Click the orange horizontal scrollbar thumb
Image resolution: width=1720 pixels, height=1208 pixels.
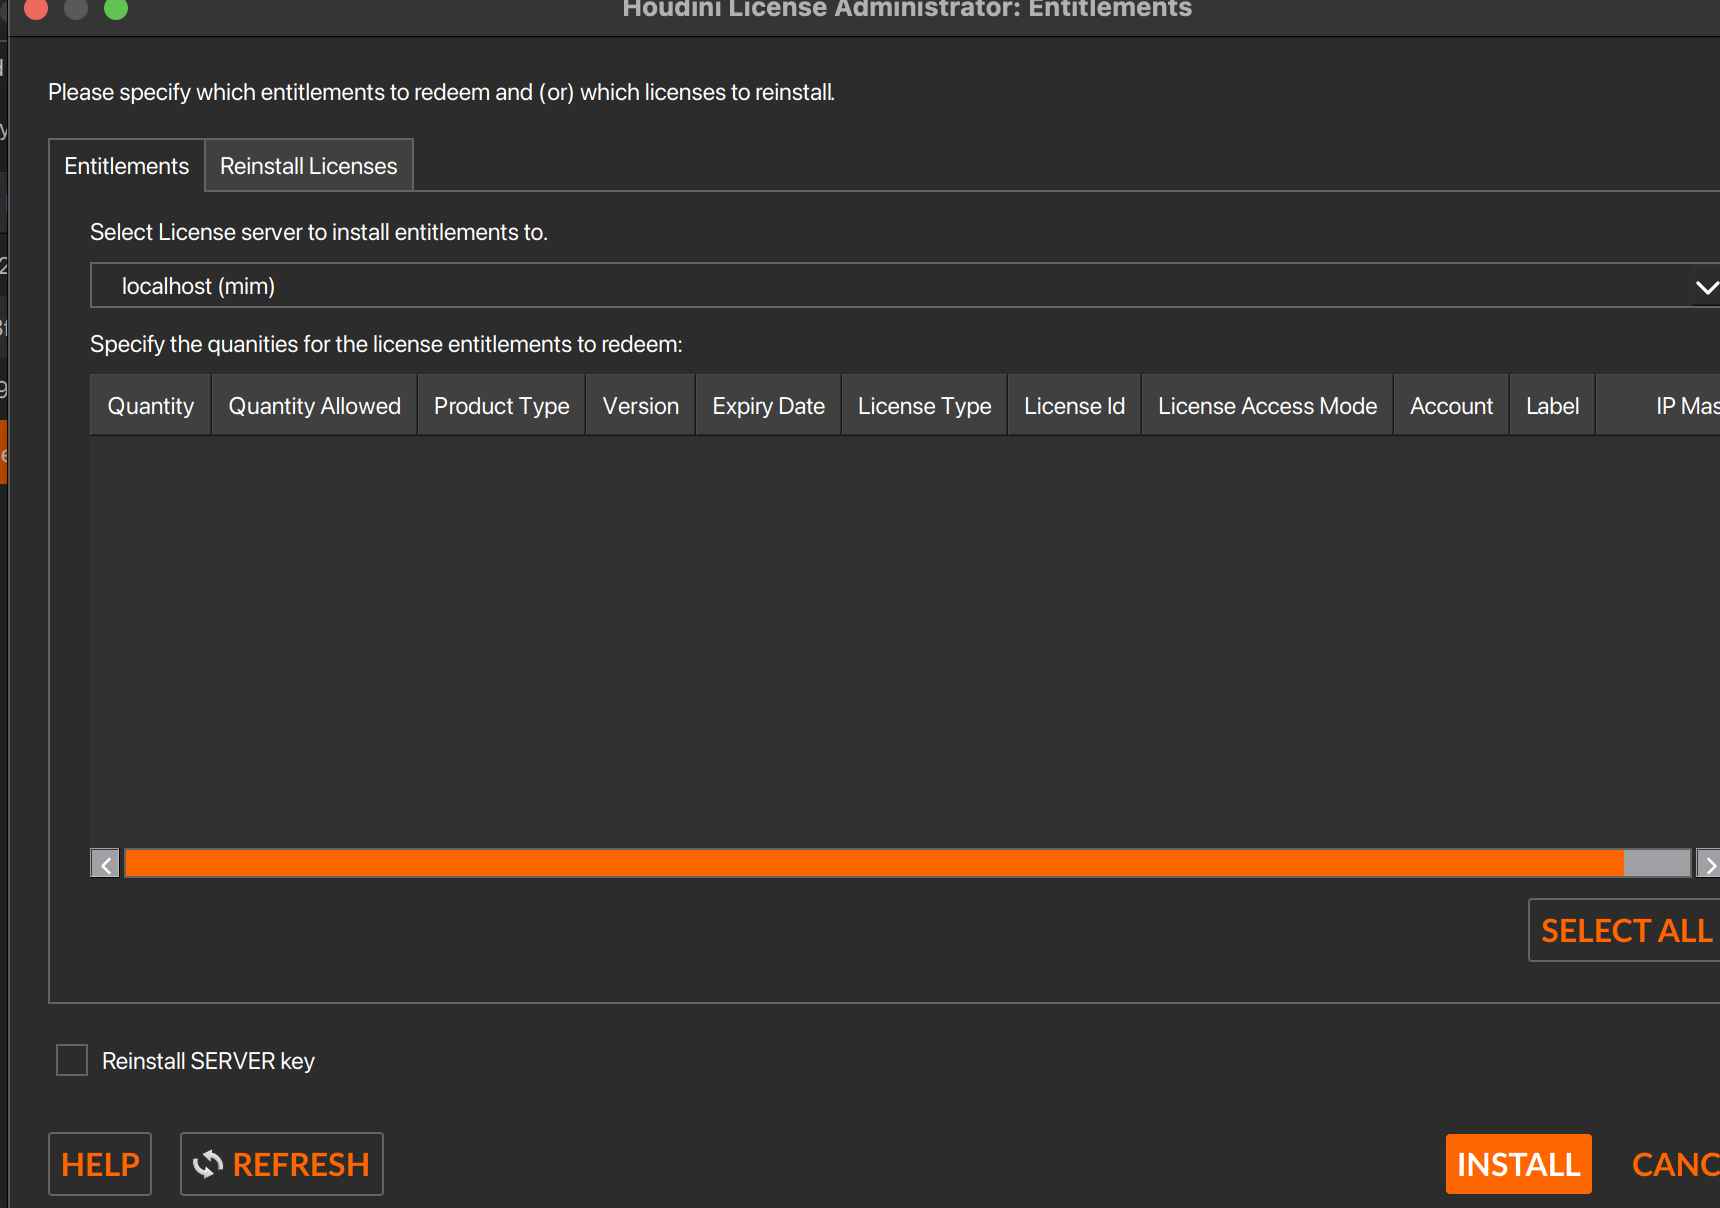[x=874, y=863]
